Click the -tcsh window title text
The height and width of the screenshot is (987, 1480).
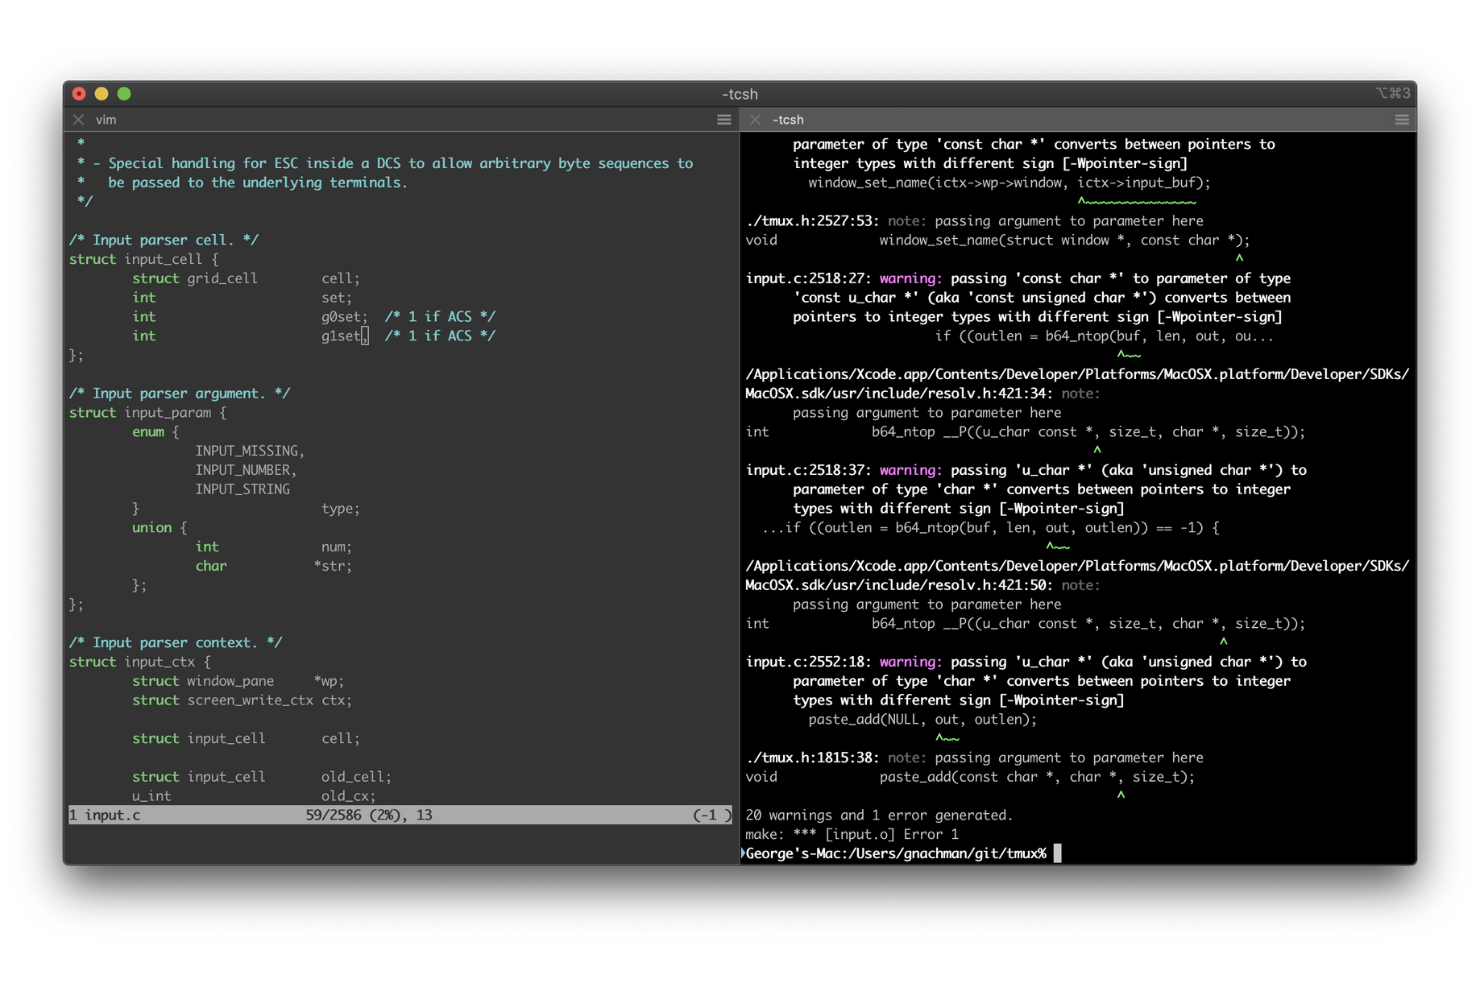pos(740,93)
